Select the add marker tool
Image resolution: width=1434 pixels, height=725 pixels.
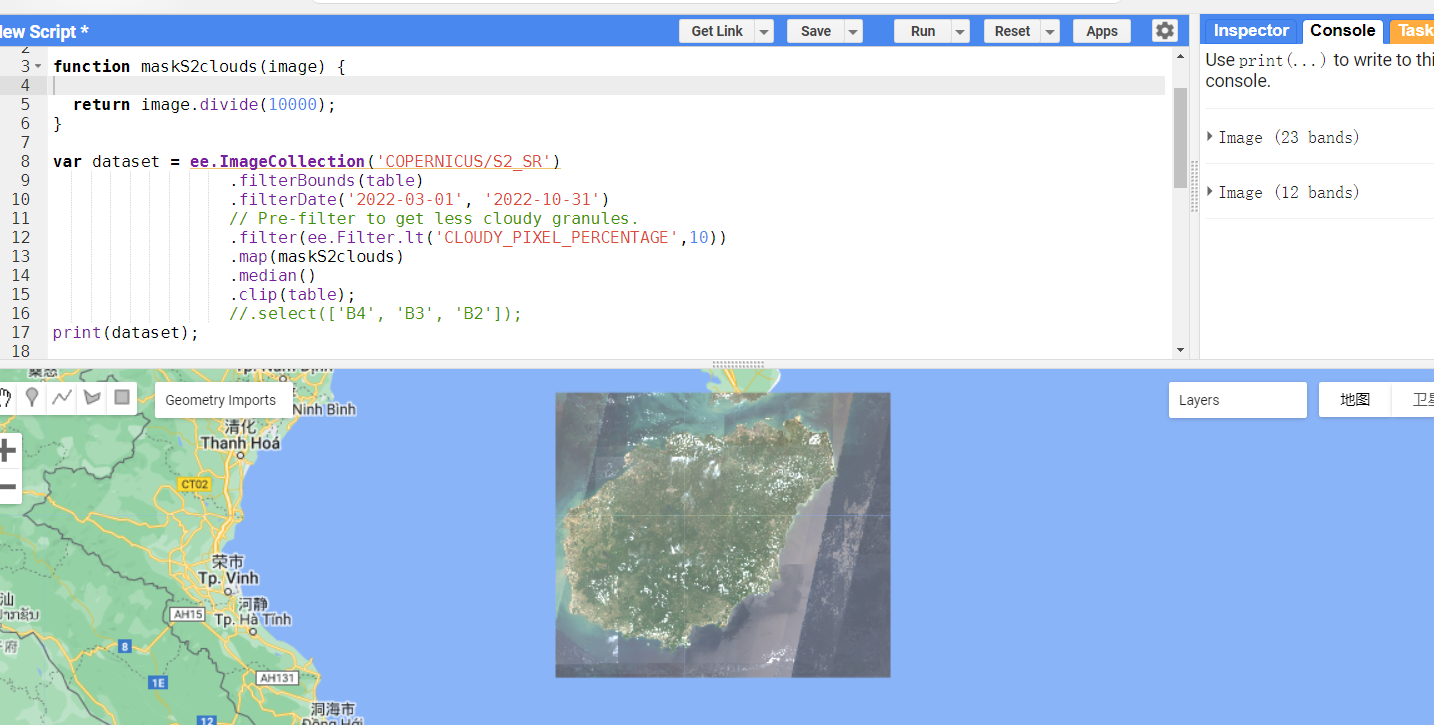[x=32, y=398]
